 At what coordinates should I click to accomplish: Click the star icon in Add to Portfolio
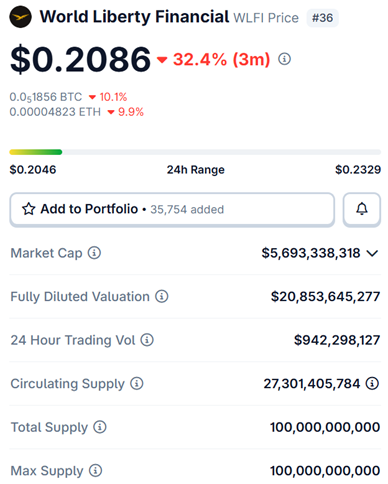pyautogui.click(x=29, y=209)
